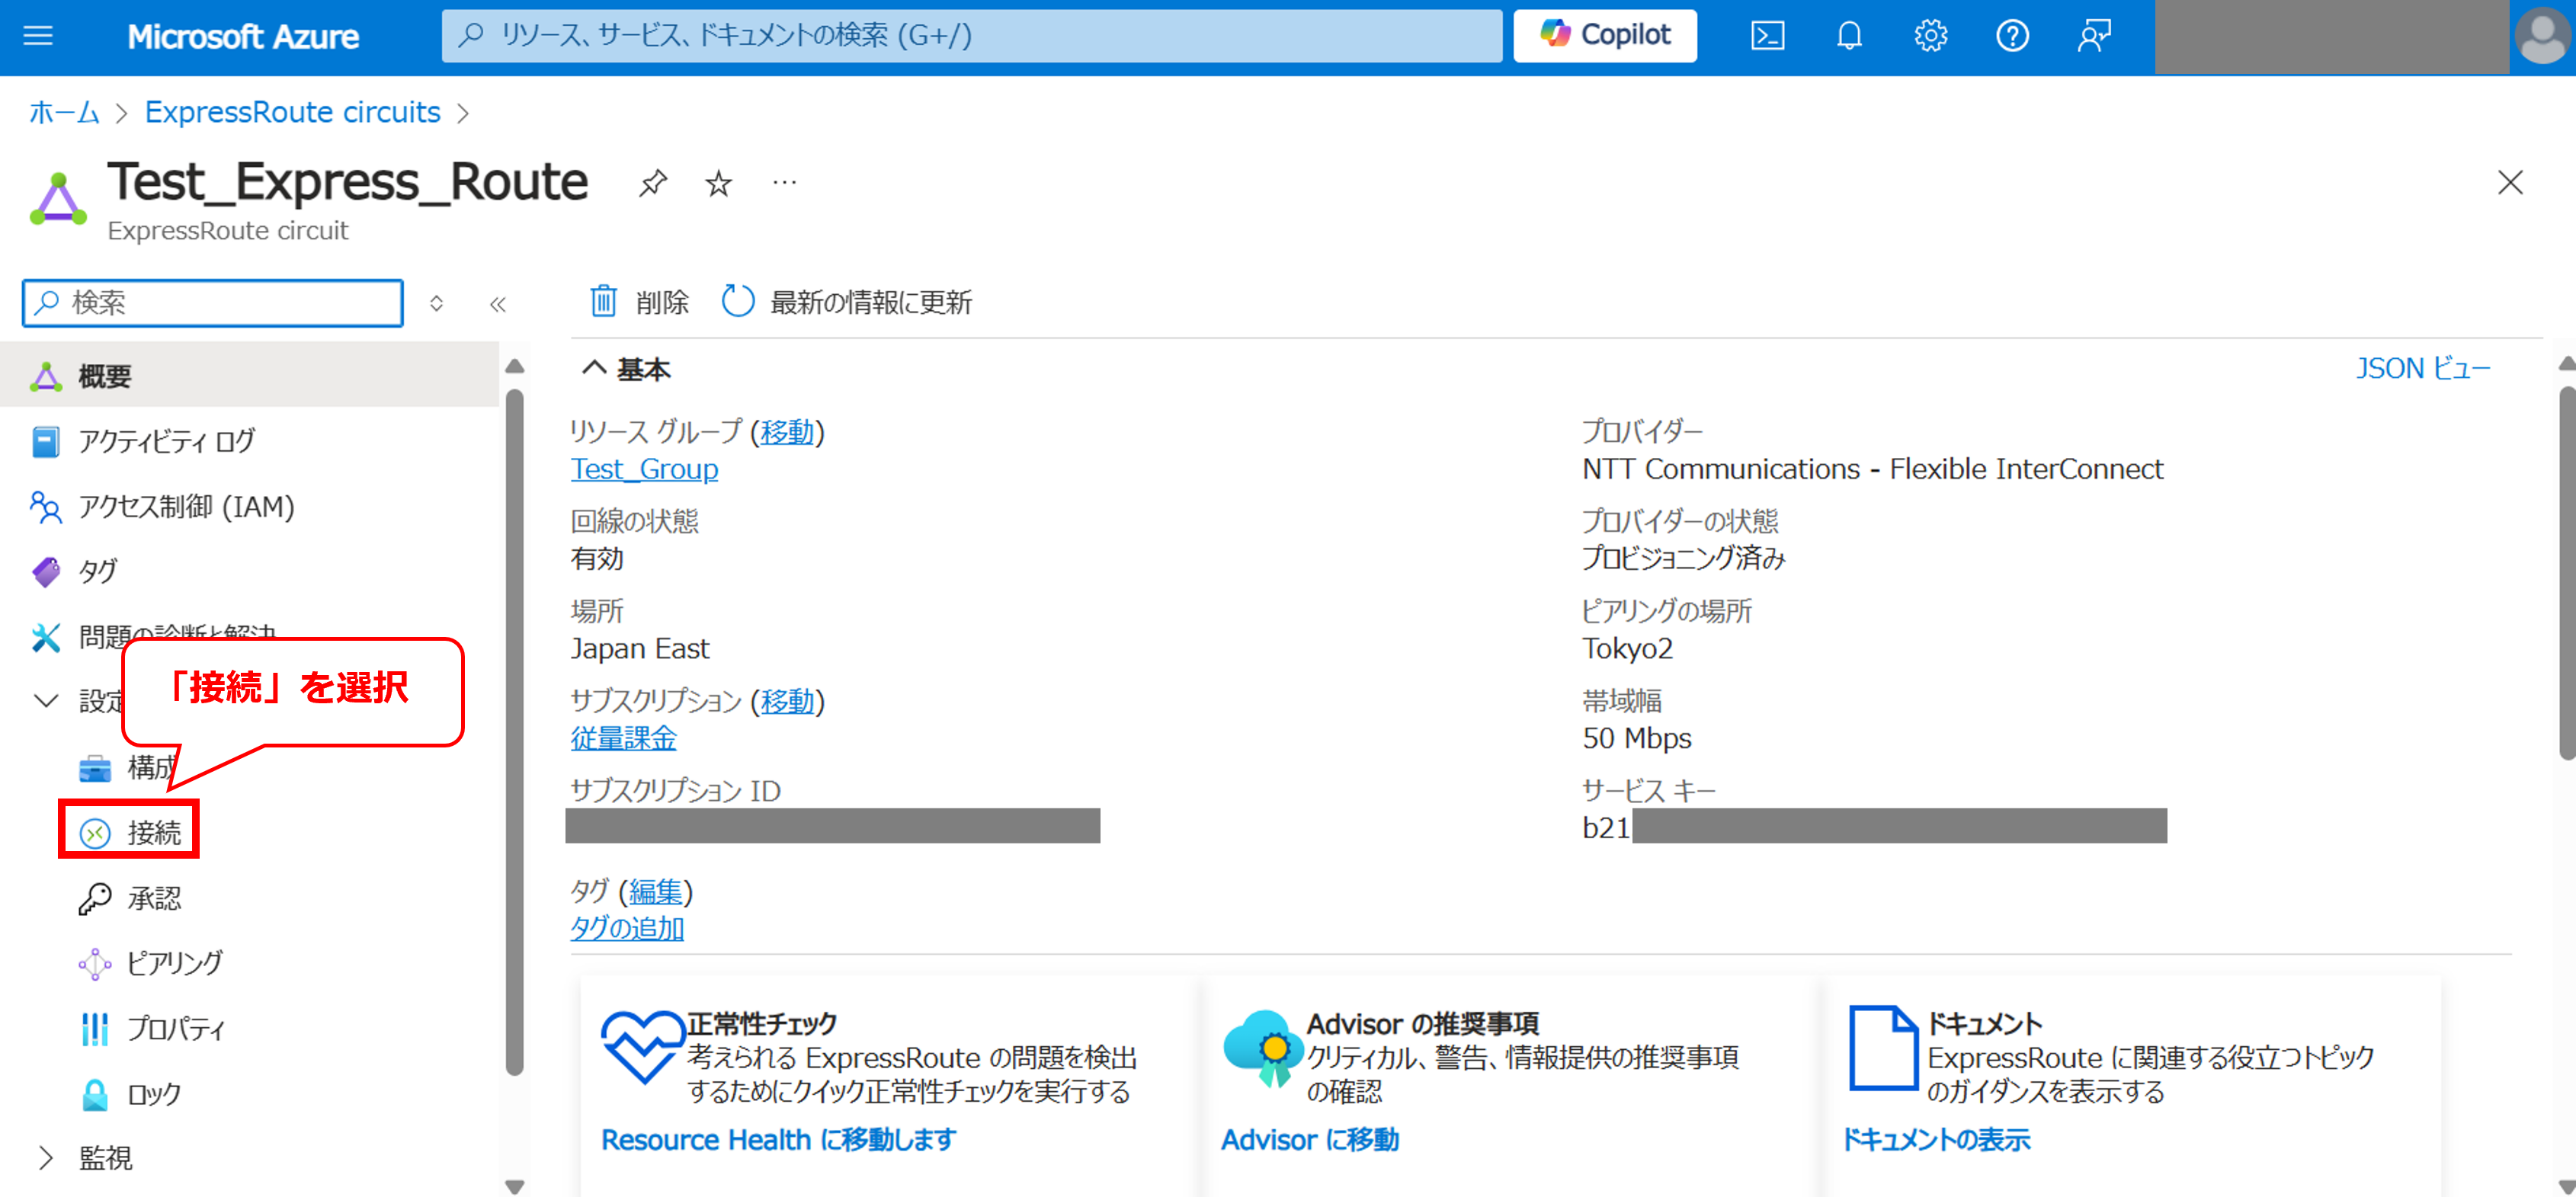This screenshot has width=2576, height=1197.
Task: Click the help question mark icon
Action: (x=2012, y=36)
